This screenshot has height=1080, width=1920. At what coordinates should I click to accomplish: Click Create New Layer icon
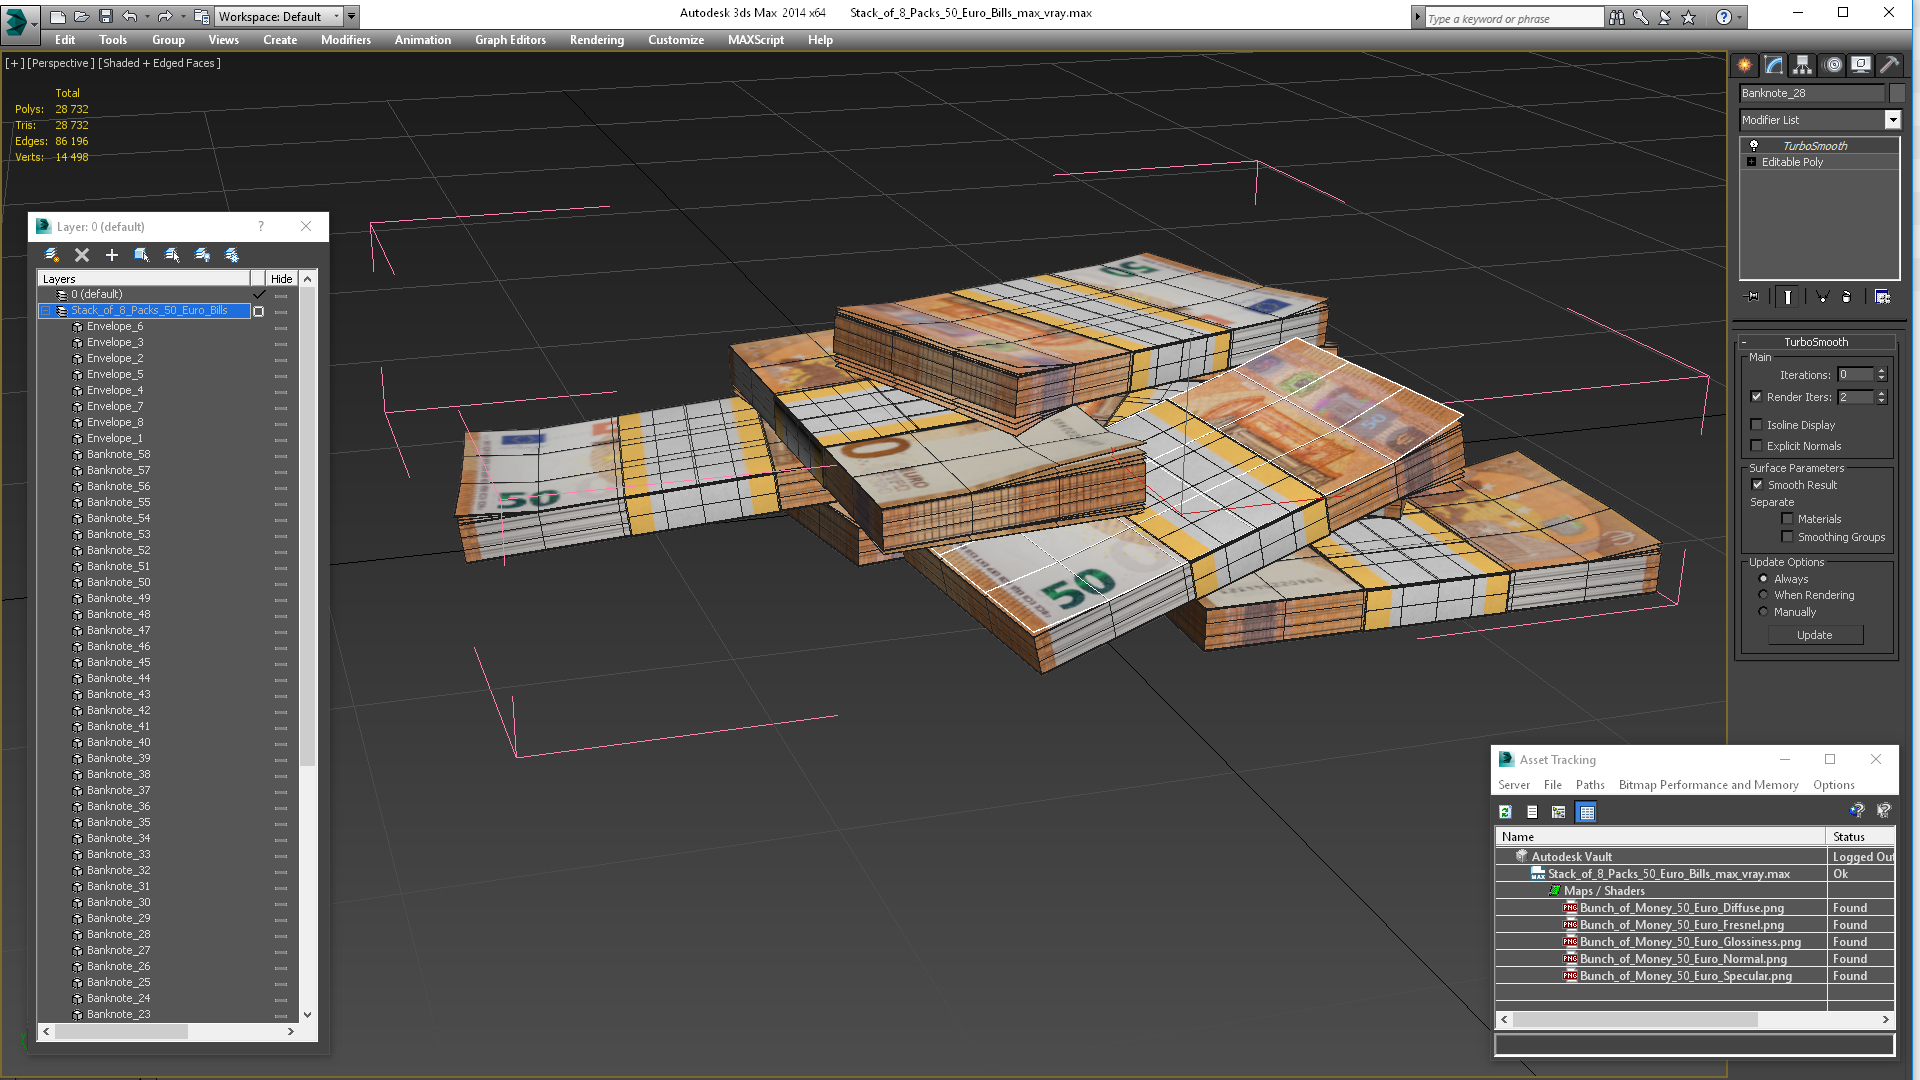click(52, 255)
